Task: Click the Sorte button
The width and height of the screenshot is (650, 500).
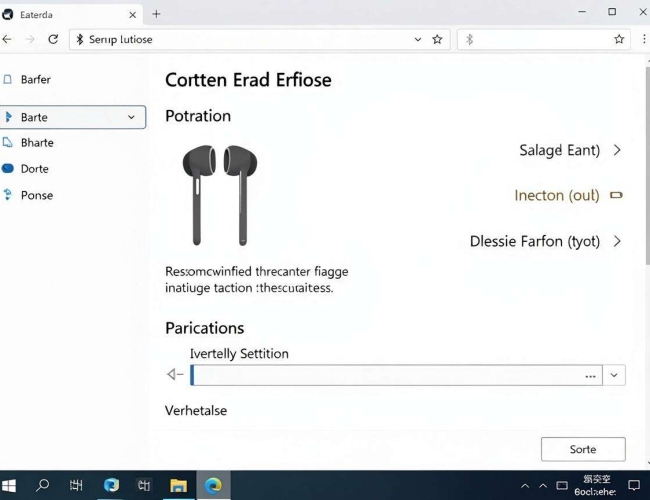Action: click(x=583, y=449)
